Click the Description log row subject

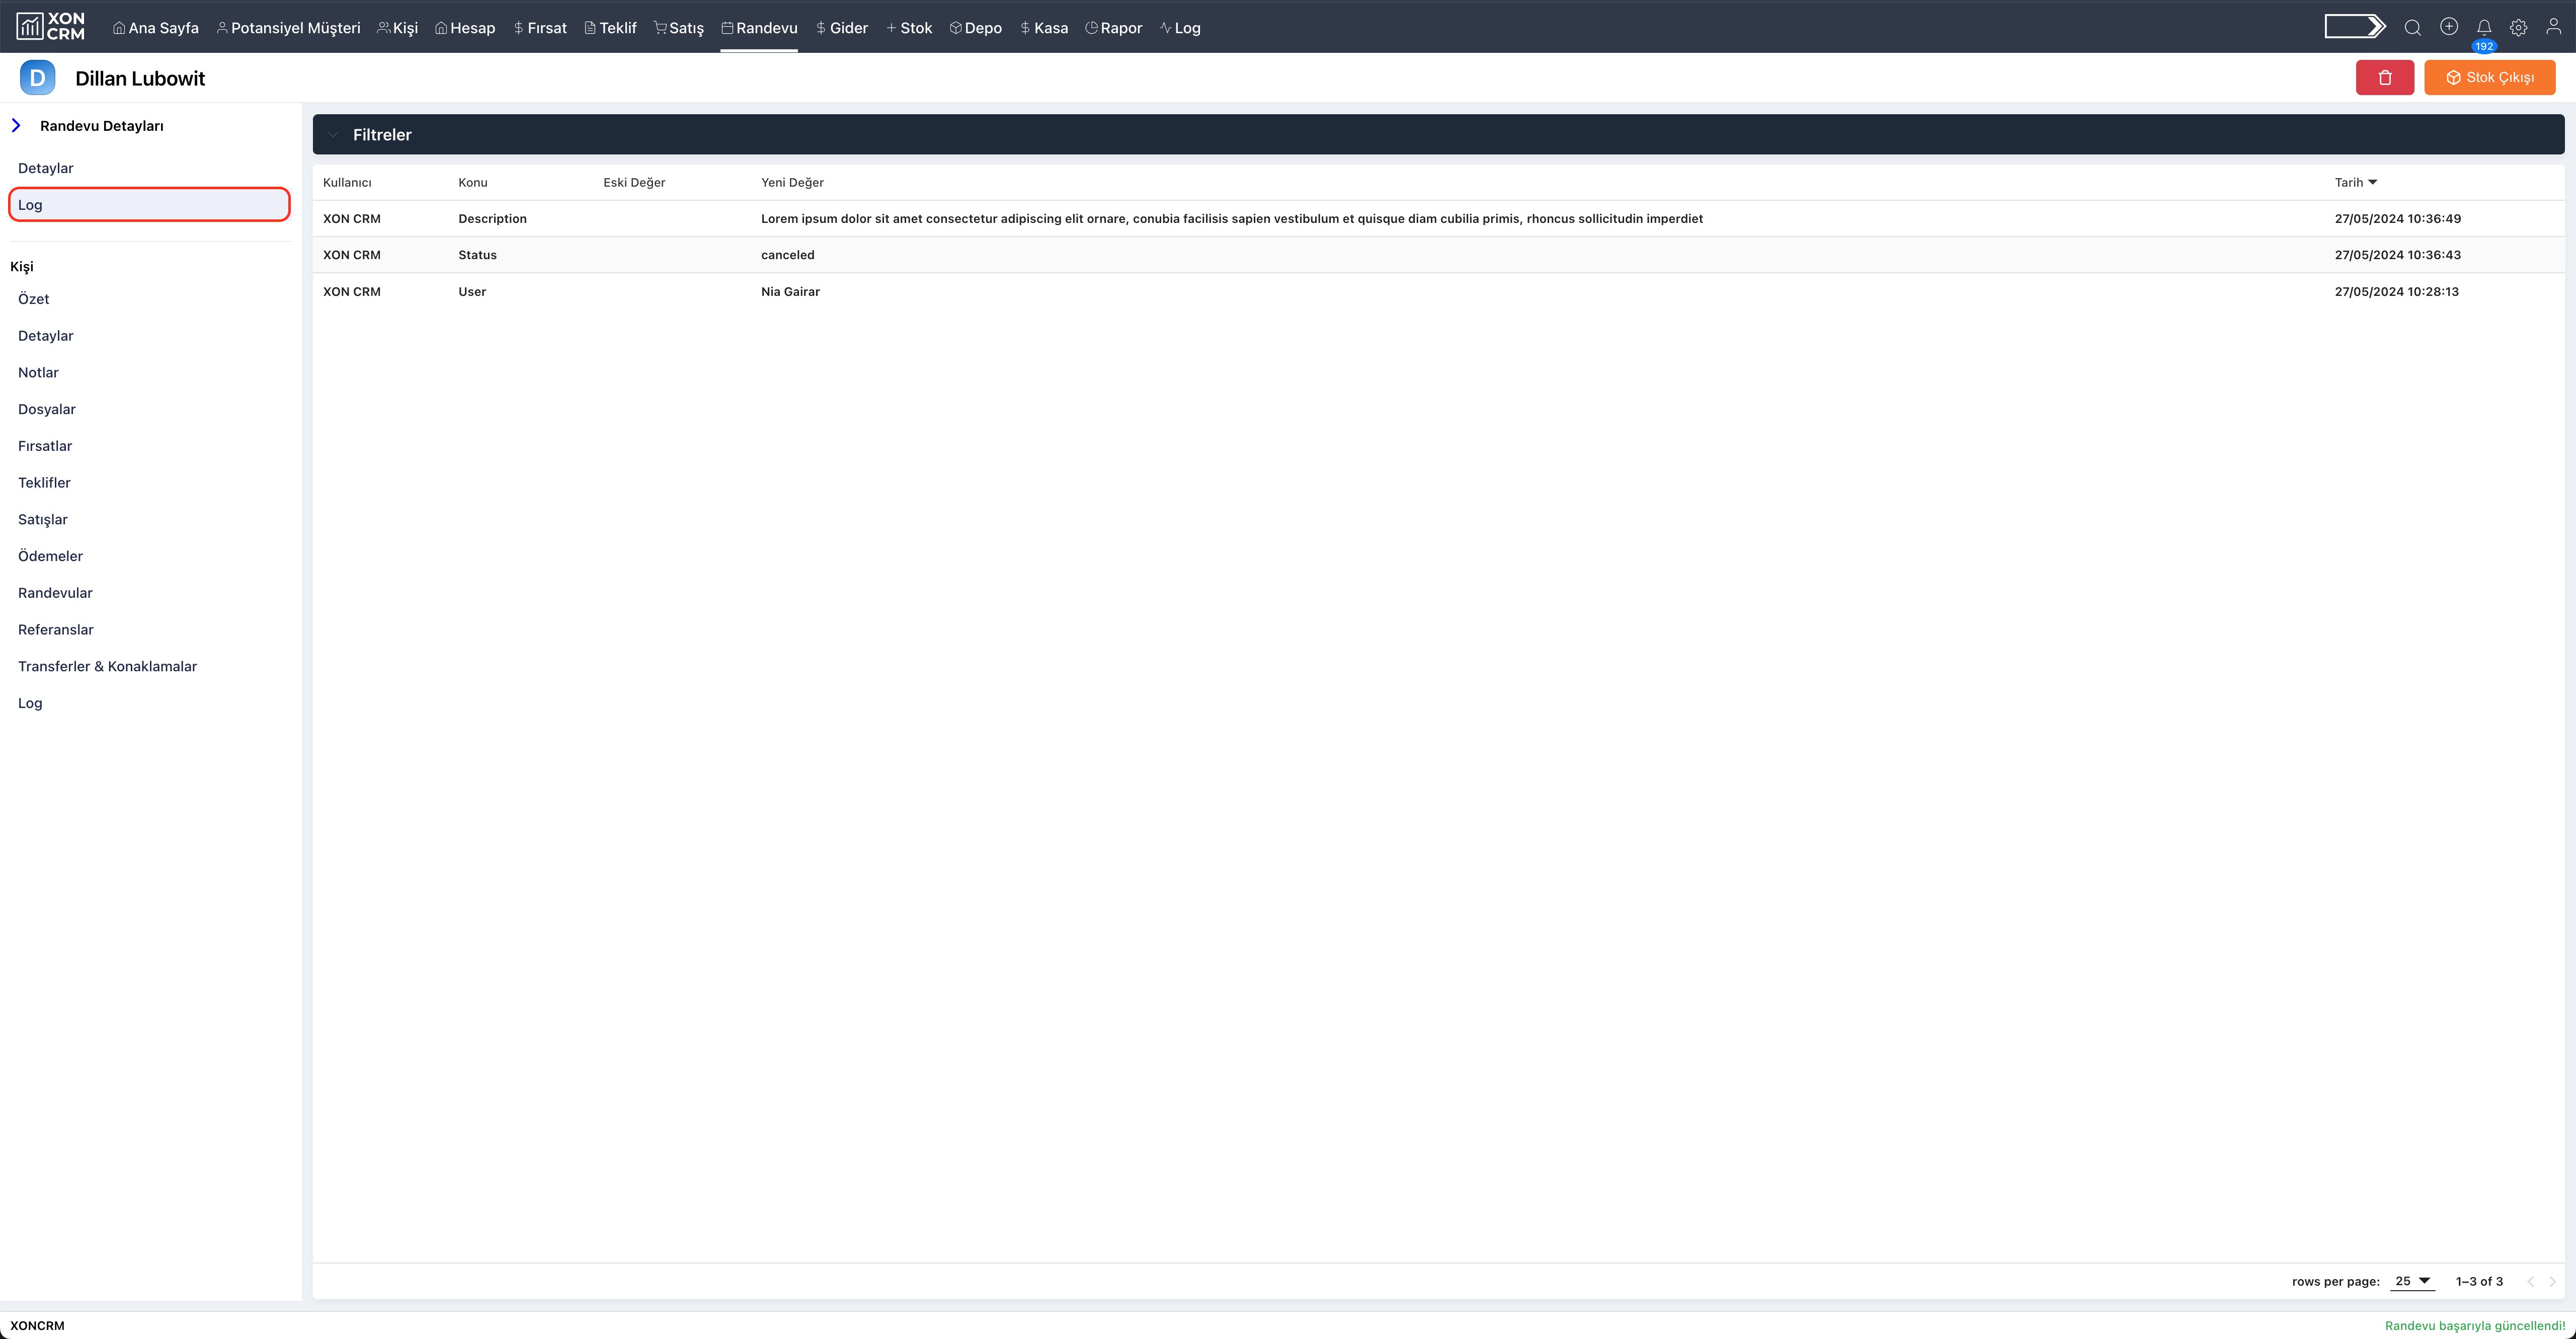point(492,218)
